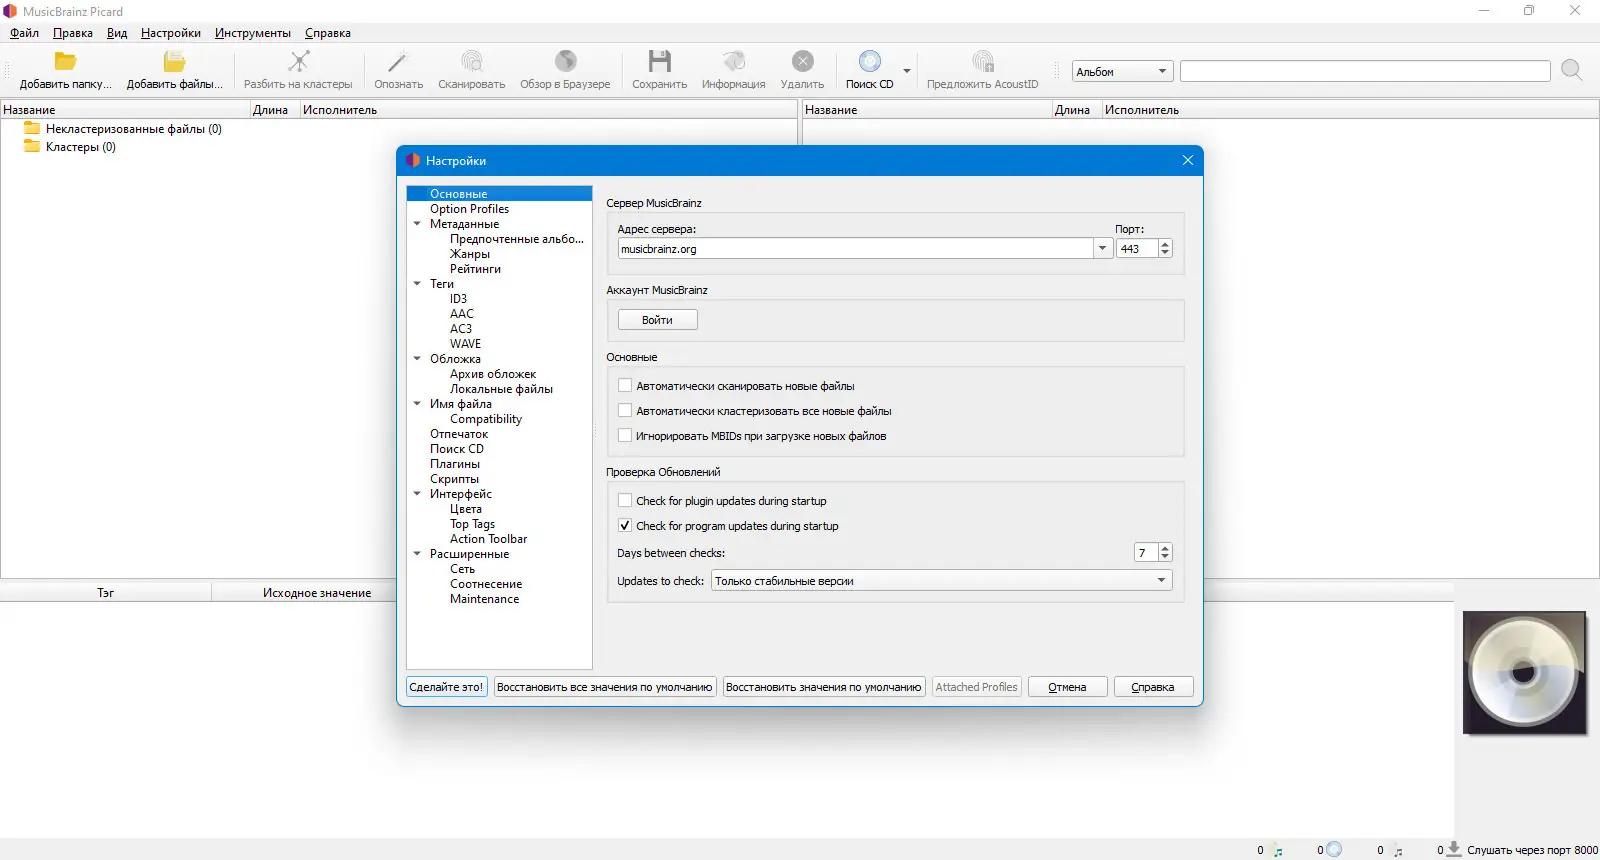Screen dimensions: 1600x860
Task: Select Compatibility in settings tree
Action: pos(486,419)
